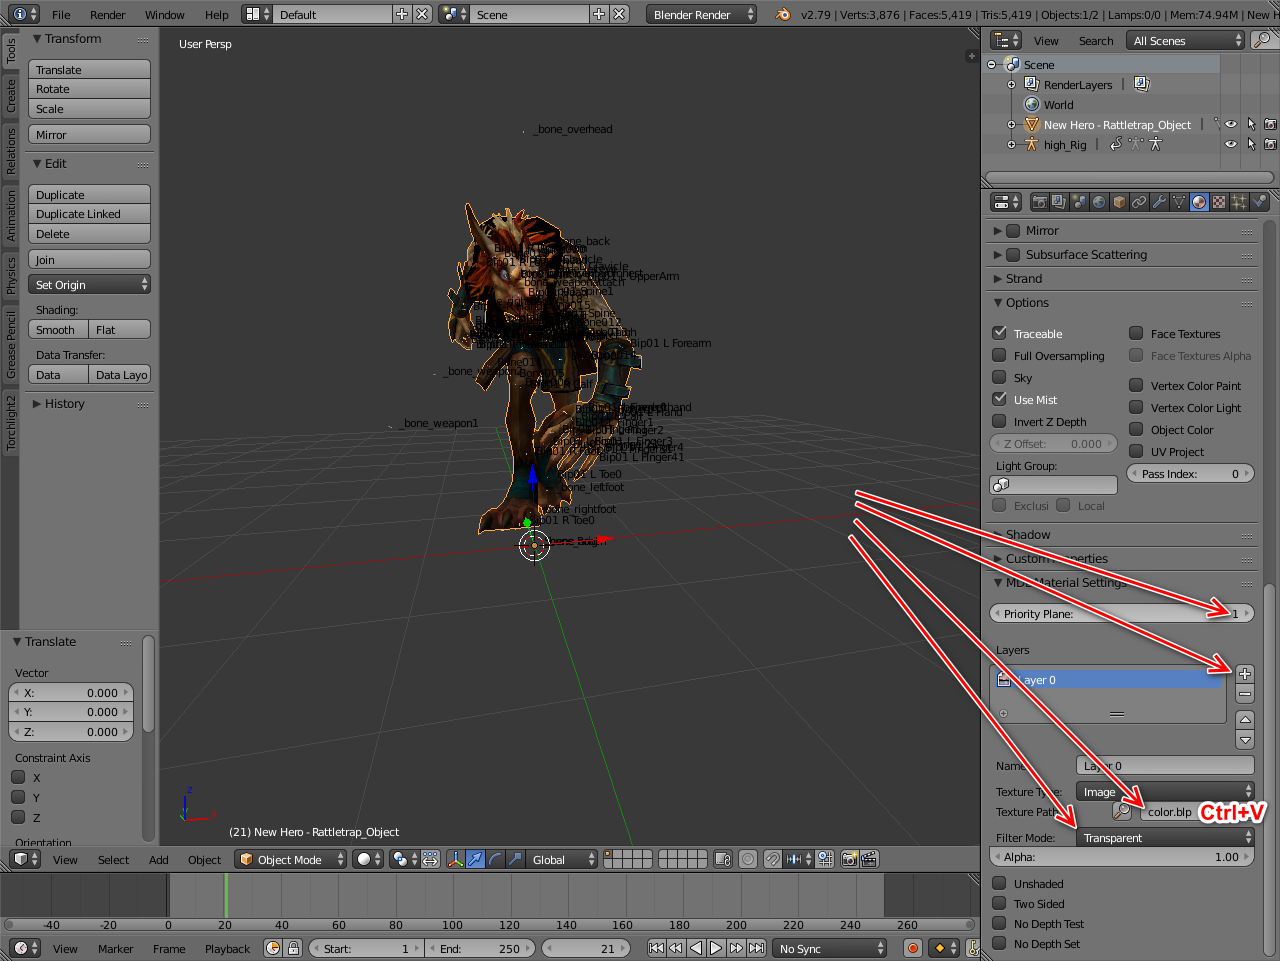Open the Modifiers wrench tab
This screenshot has height=961, width=1280.
pyautogui.click(x=1159, y=202)
